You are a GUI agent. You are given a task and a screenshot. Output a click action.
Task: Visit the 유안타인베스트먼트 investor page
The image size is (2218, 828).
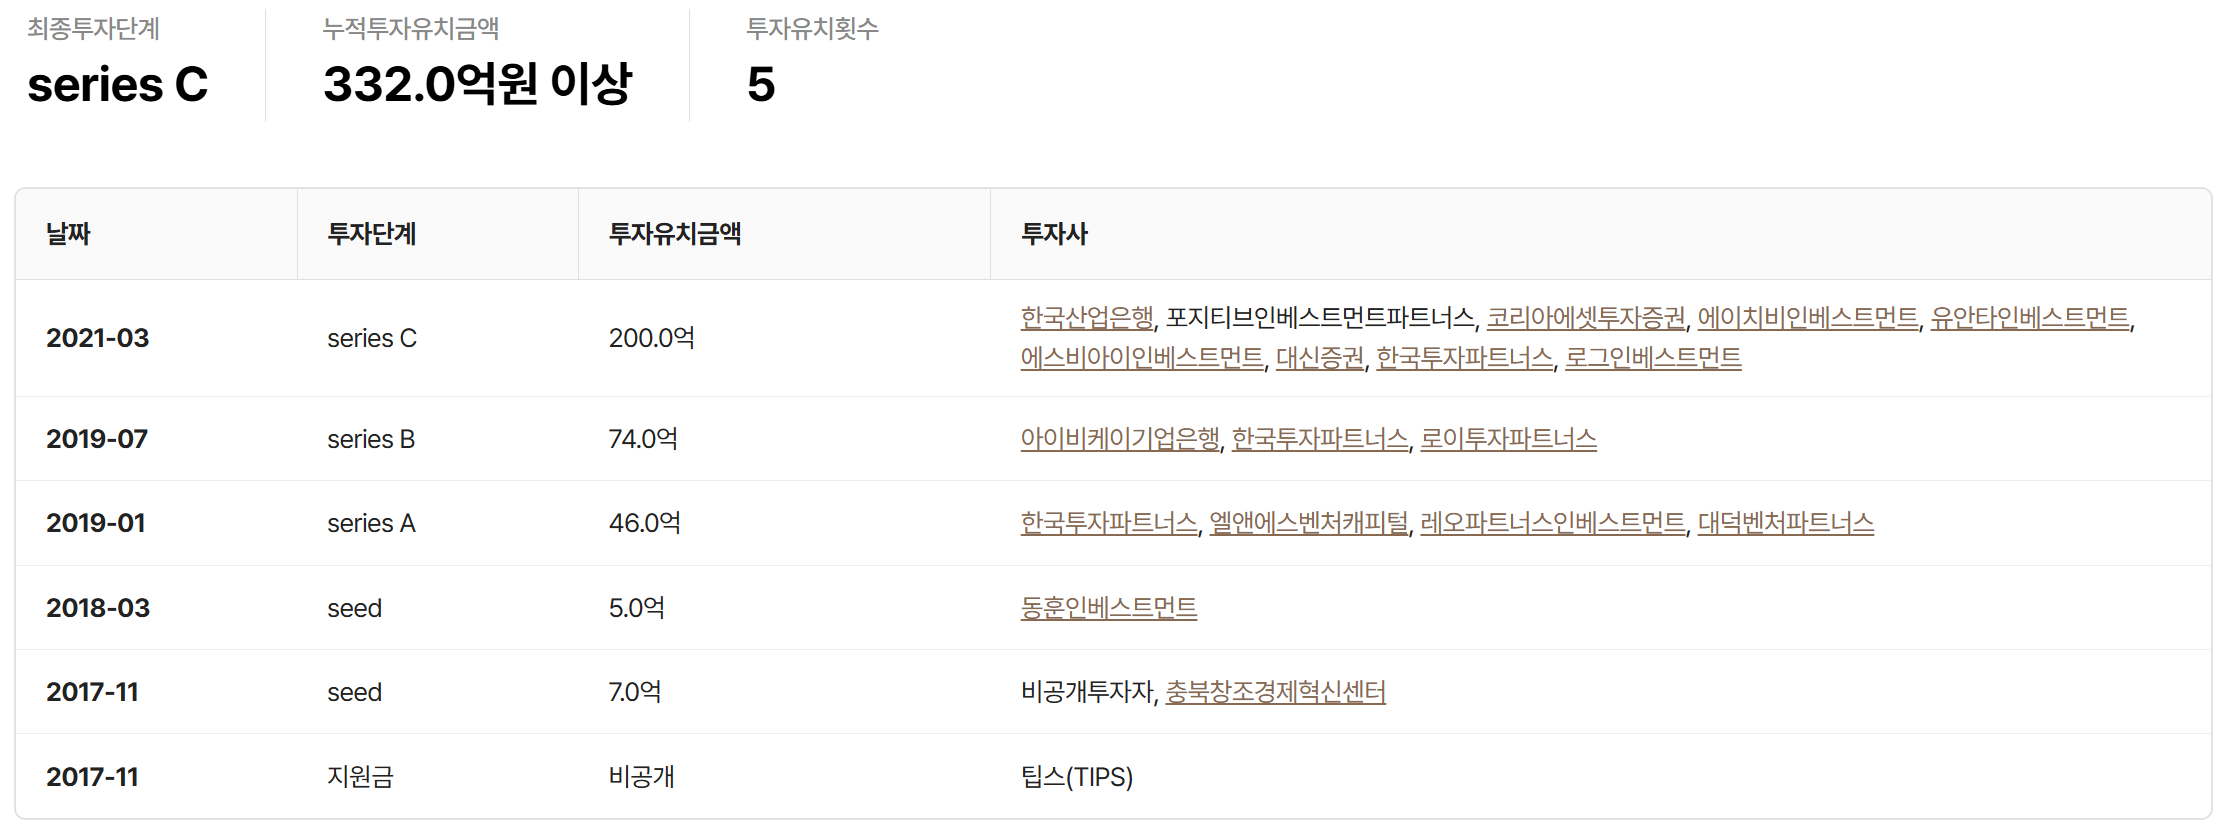click(x=2029, y=318)
